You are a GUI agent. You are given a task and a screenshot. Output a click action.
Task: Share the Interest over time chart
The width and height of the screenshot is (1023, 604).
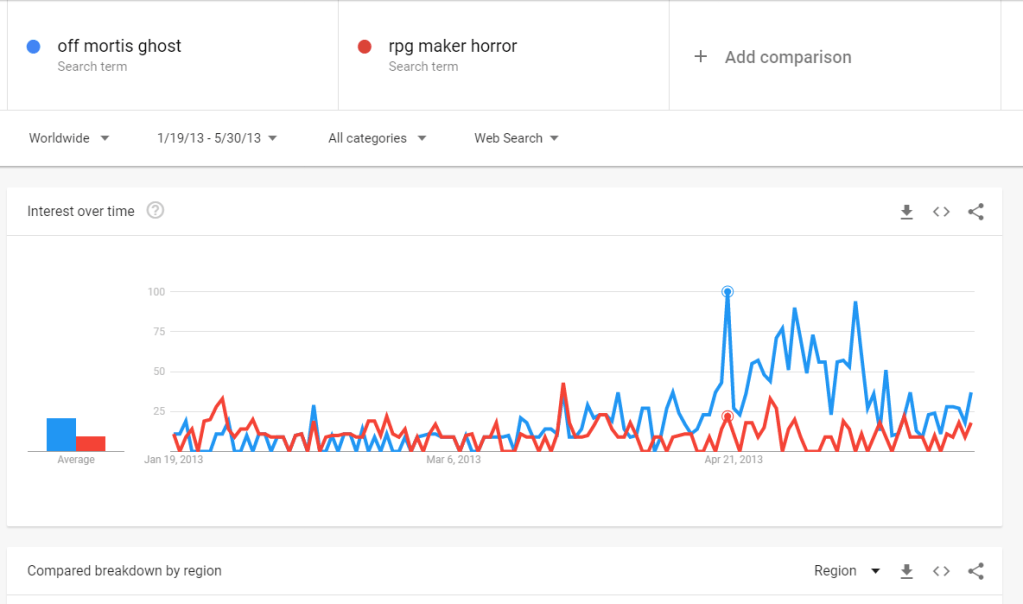click(x=976, y=211)
